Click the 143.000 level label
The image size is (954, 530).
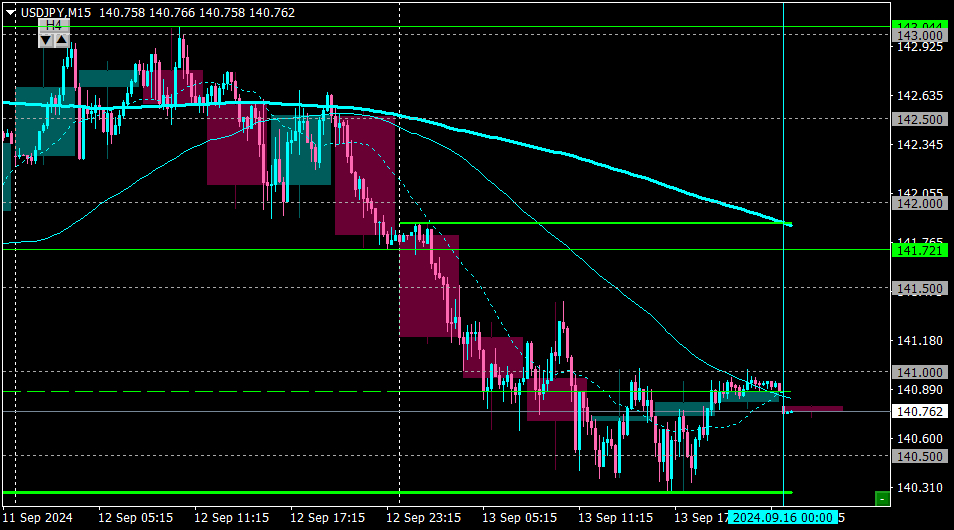point(919,36)
